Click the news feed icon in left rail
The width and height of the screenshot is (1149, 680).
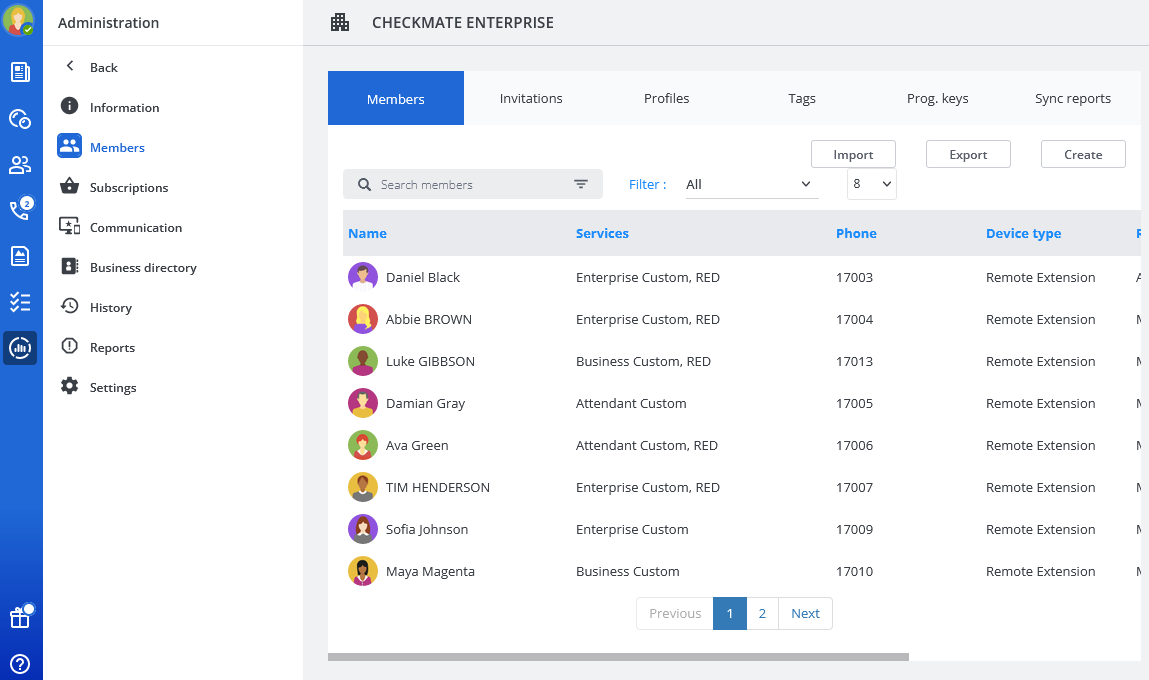tap(20, 72)
